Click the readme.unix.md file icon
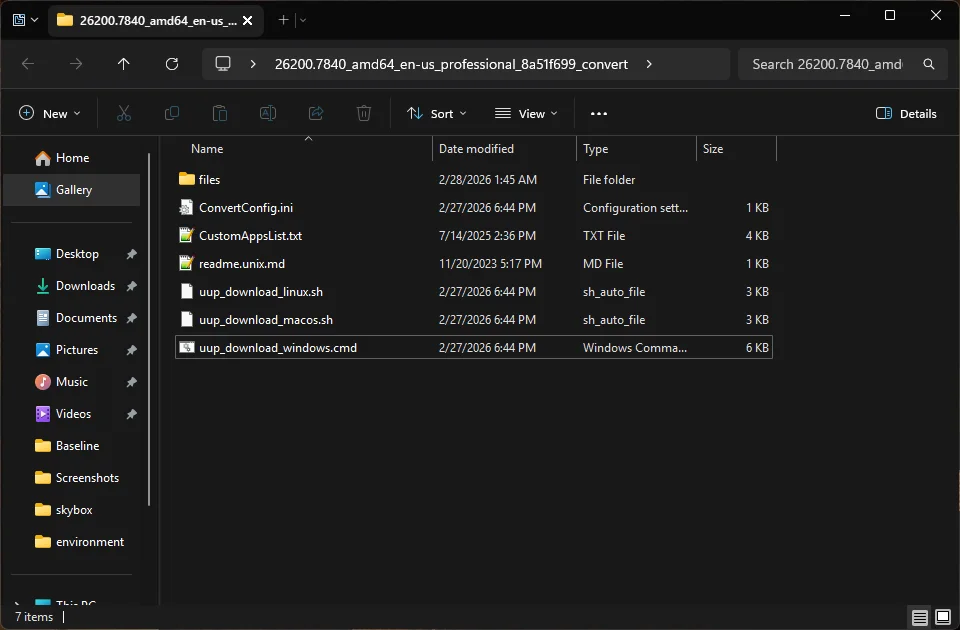 [186, 263]
